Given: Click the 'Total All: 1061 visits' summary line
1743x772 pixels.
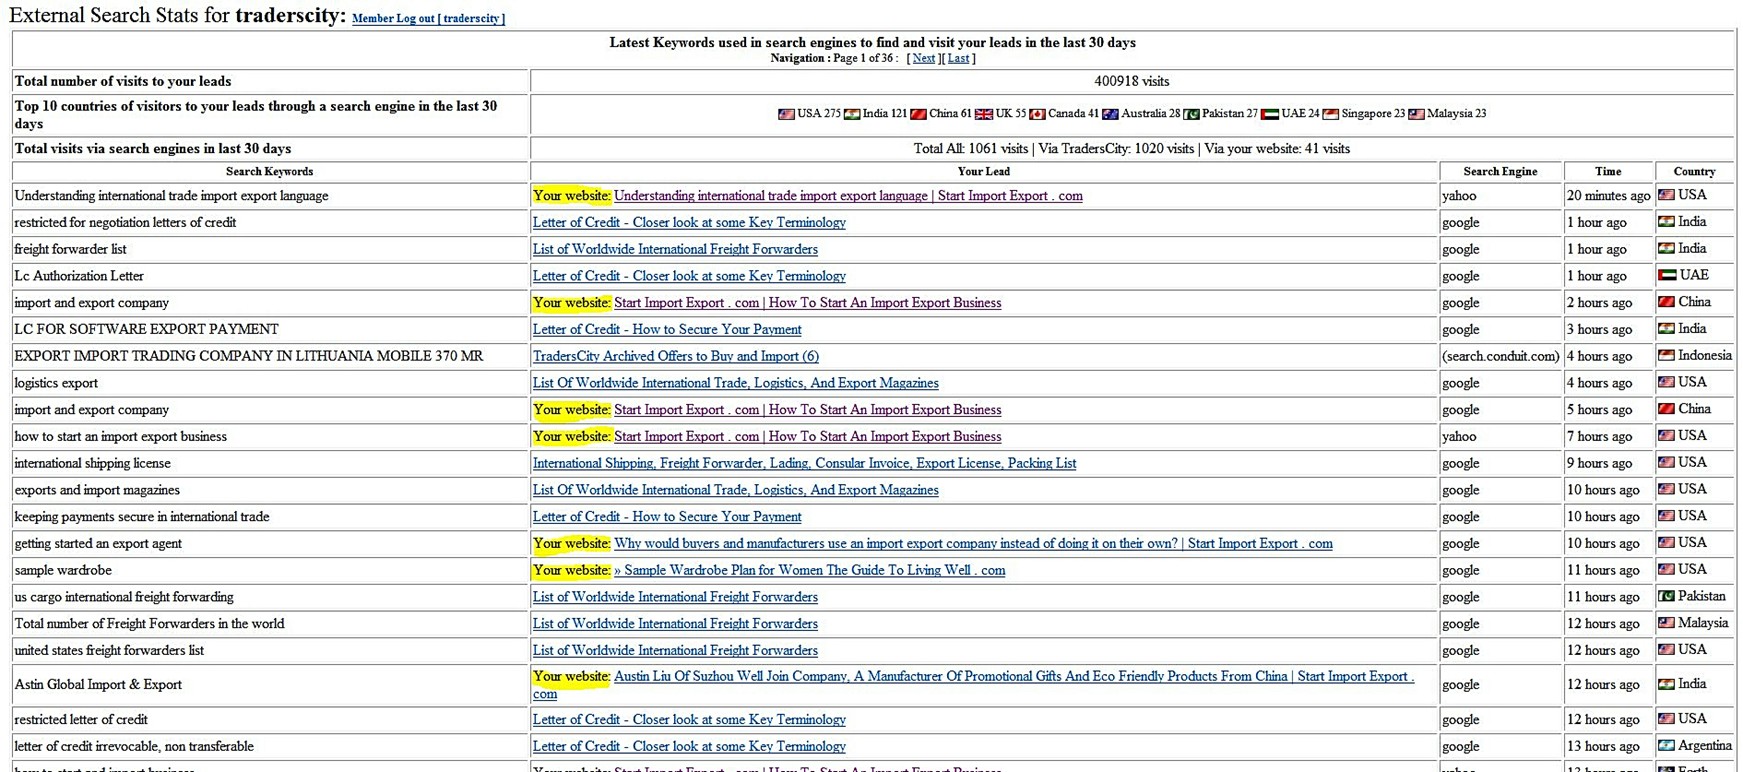Looking at the screenshot, I should point(1132,149).
